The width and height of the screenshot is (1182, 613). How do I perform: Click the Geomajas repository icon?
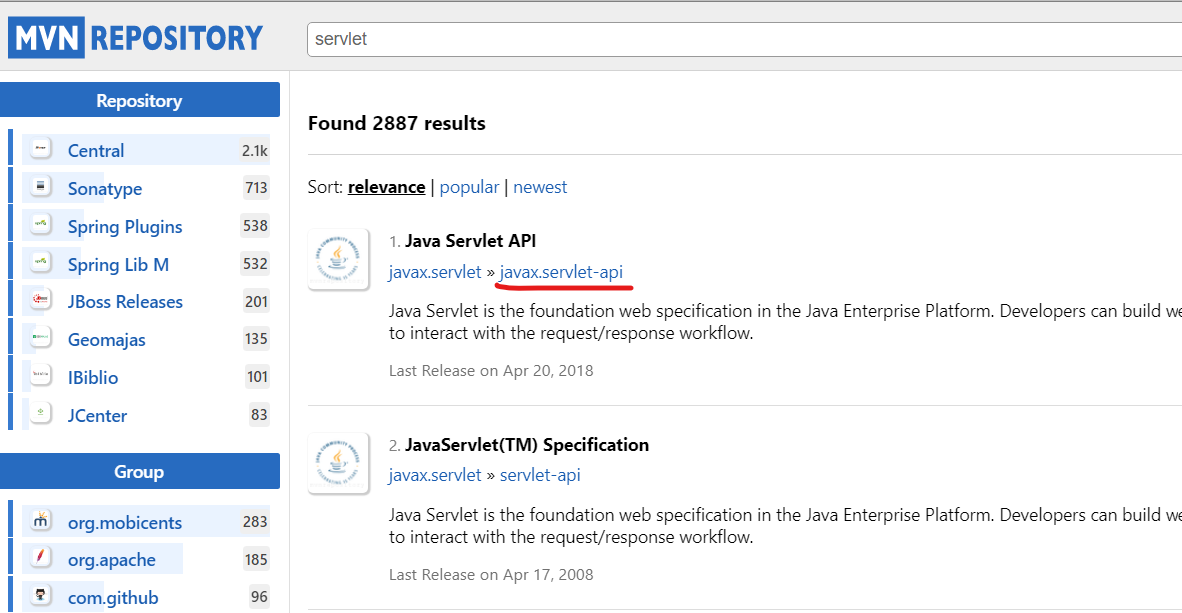pyautogui.click(x=41, y=337)
